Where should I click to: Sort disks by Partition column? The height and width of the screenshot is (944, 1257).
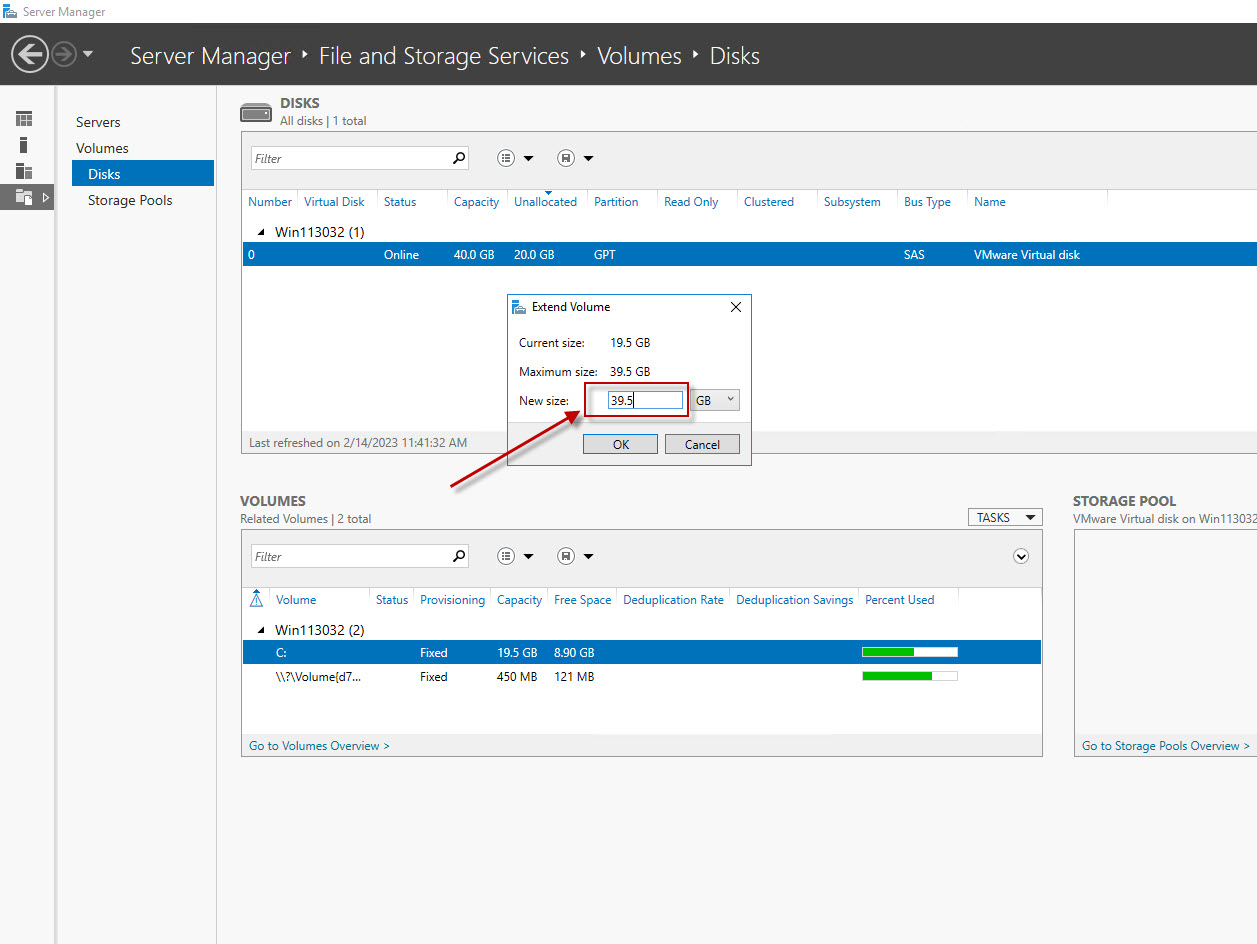click(x=616, y=201)
